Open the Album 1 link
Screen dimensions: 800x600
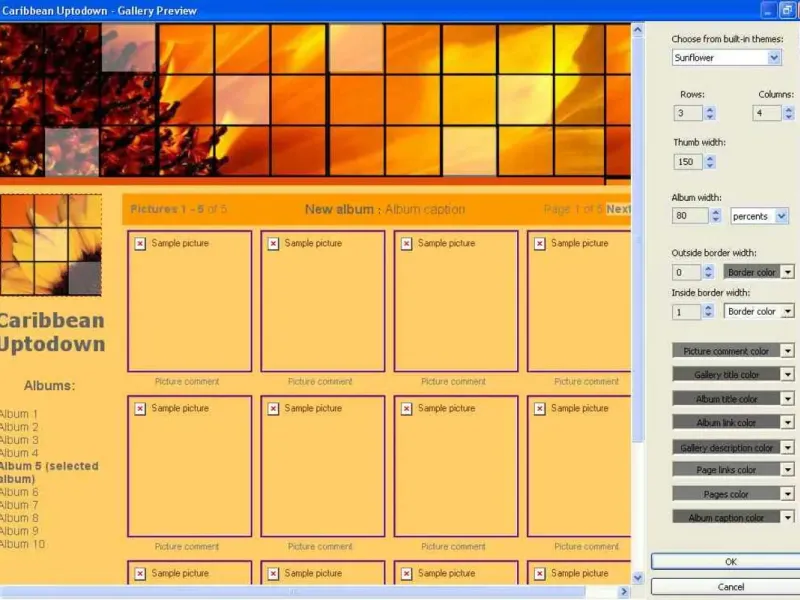pyautogui.click(x=19, y=414)
